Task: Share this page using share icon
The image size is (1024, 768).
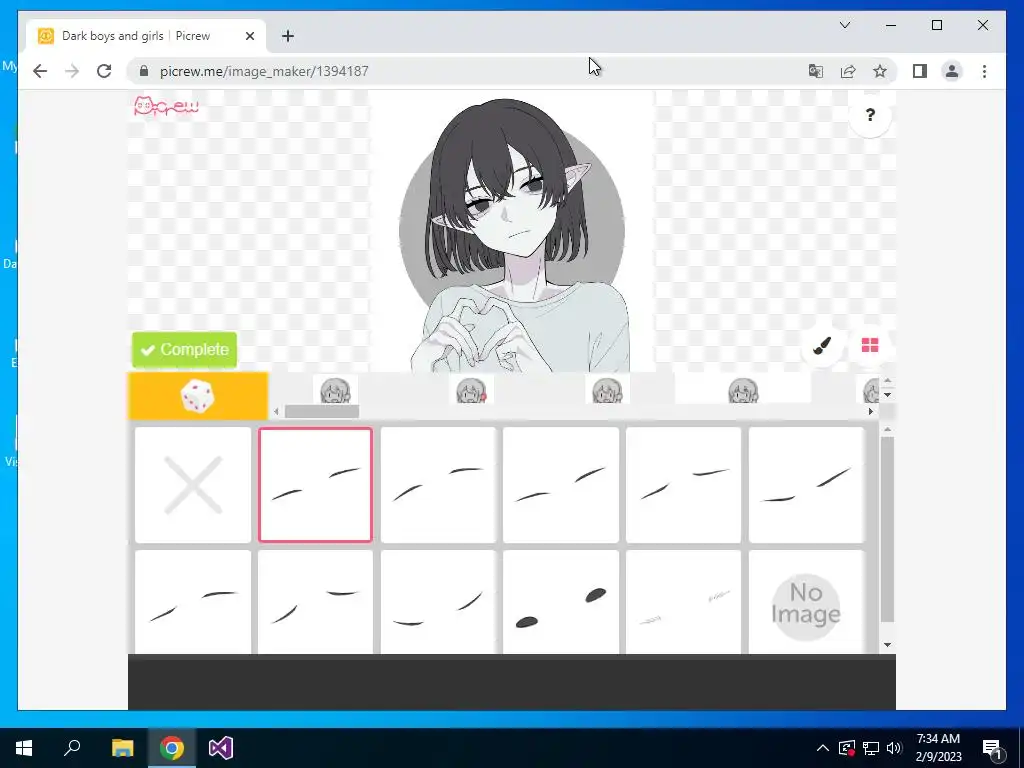Action: [848, 71]
